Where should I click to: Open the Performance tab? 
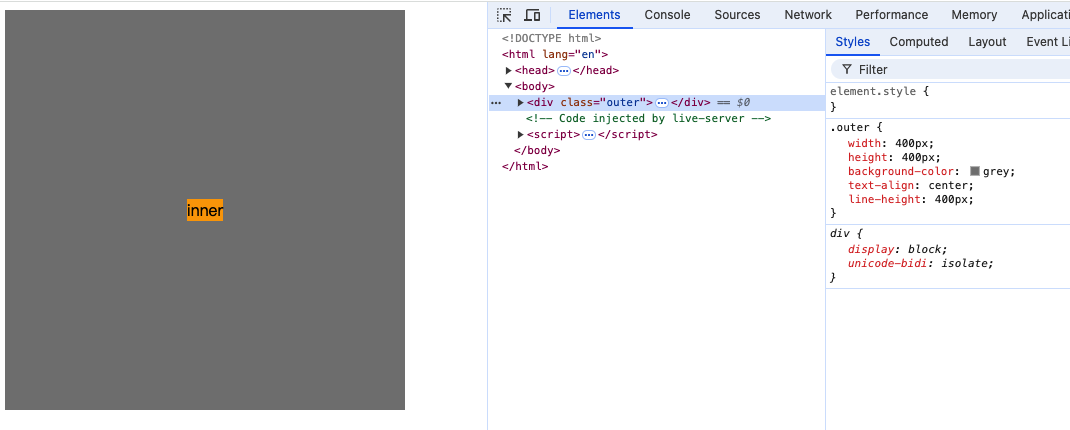(891, 15)
